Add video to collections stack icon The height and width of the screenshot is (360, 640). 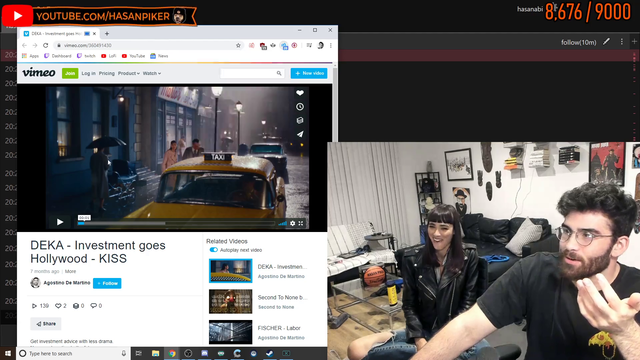pos(300,120)
